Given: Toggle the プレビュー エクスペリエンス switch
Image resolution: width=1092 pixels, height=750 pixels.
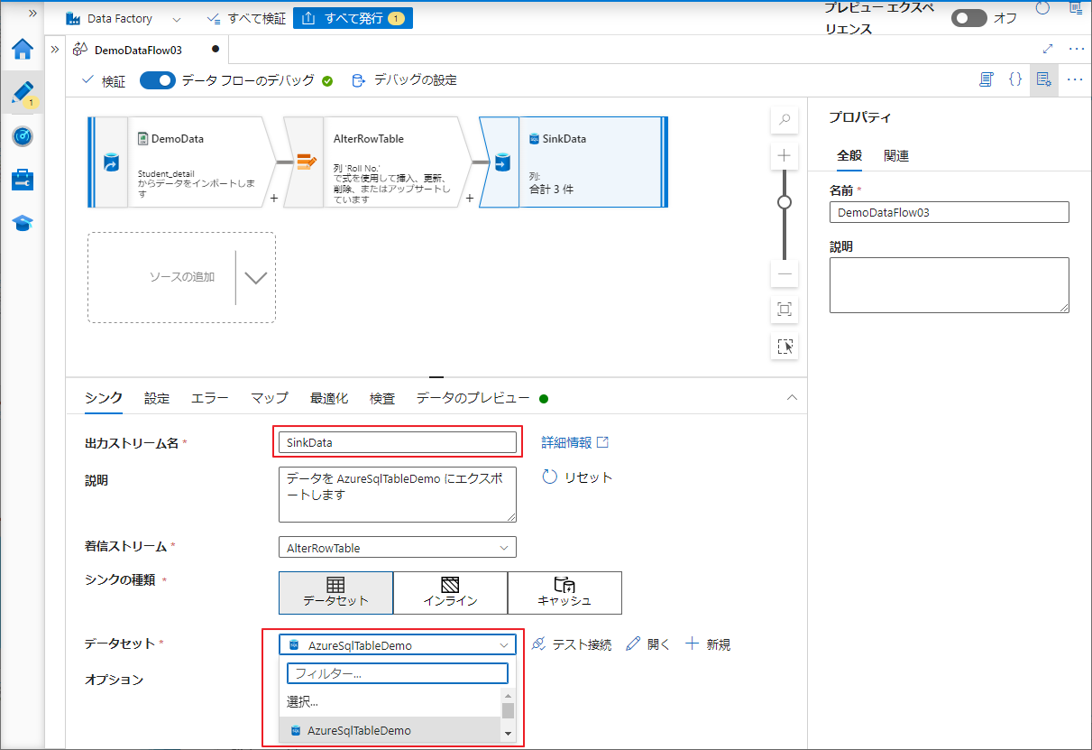Looking at the screenshot, I should pyautogui.click(x=969, y=18).
